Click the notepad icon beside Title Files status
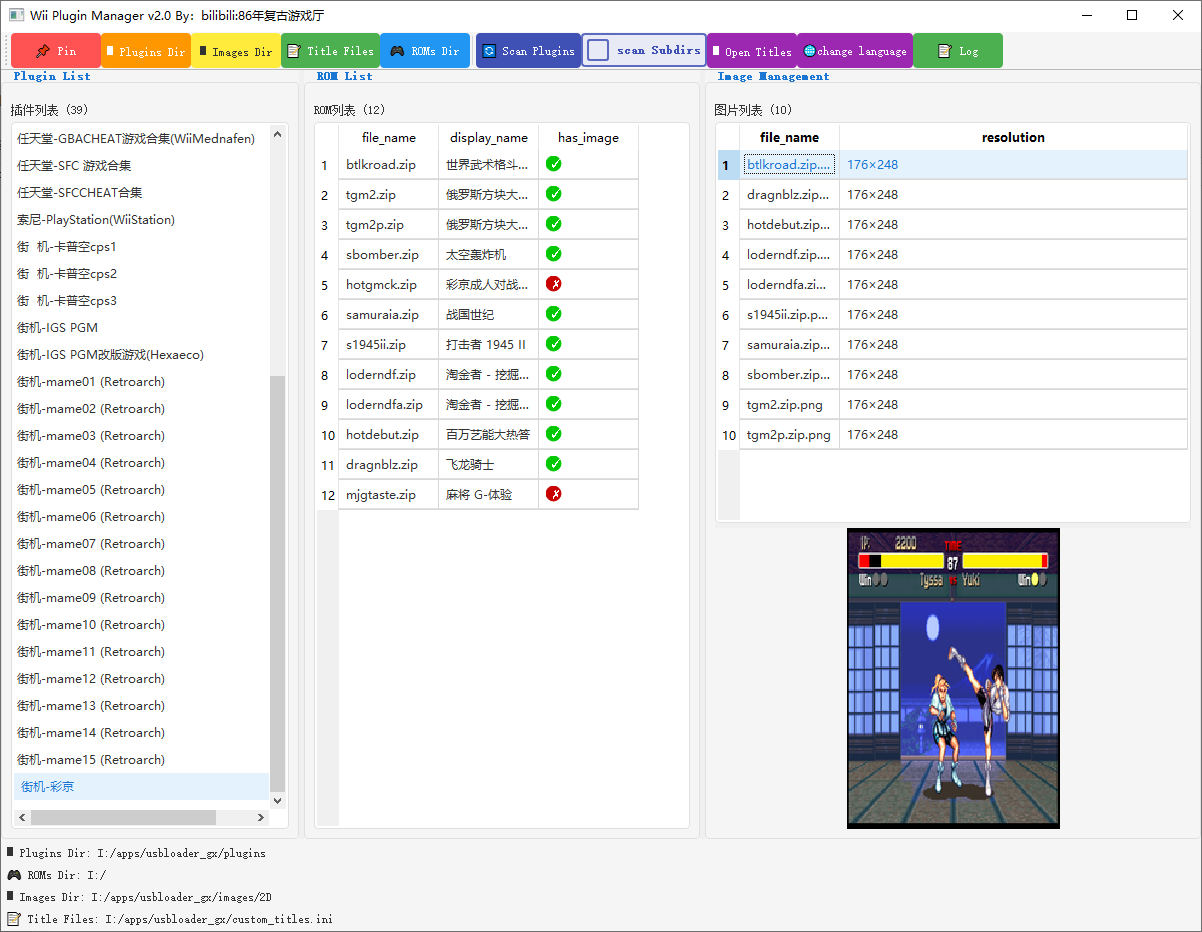The width and height of the screenshot is (1202, 932). click(14, 918)
